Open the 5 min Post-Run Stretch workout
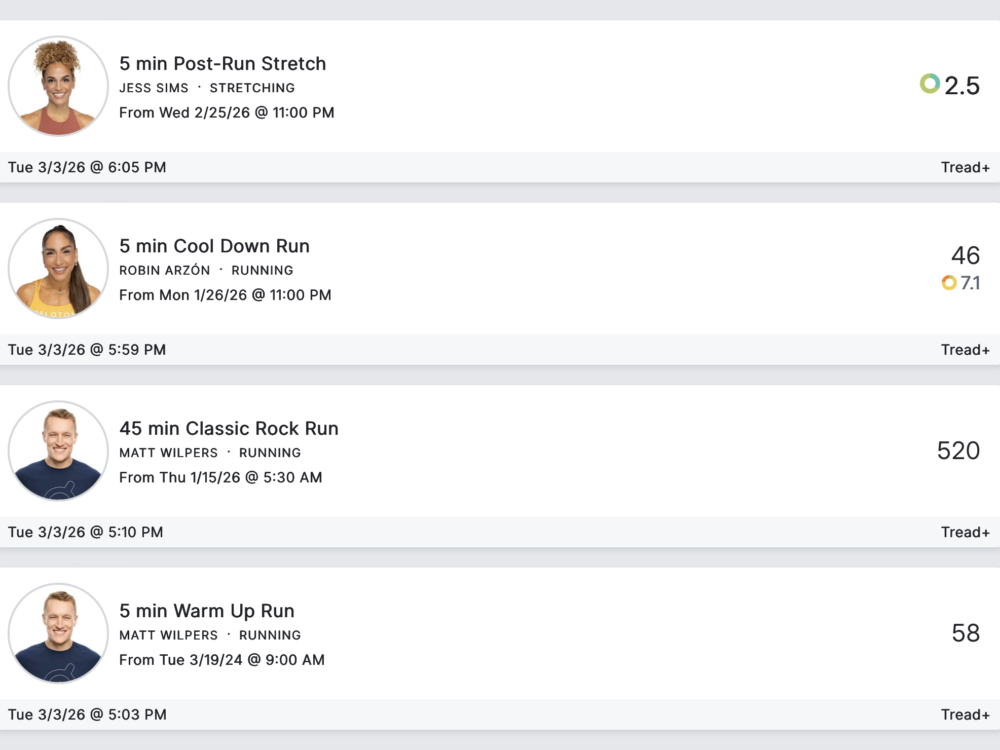Image resolution: width=1000 pixels, height=750 pixels. (222, 63)
